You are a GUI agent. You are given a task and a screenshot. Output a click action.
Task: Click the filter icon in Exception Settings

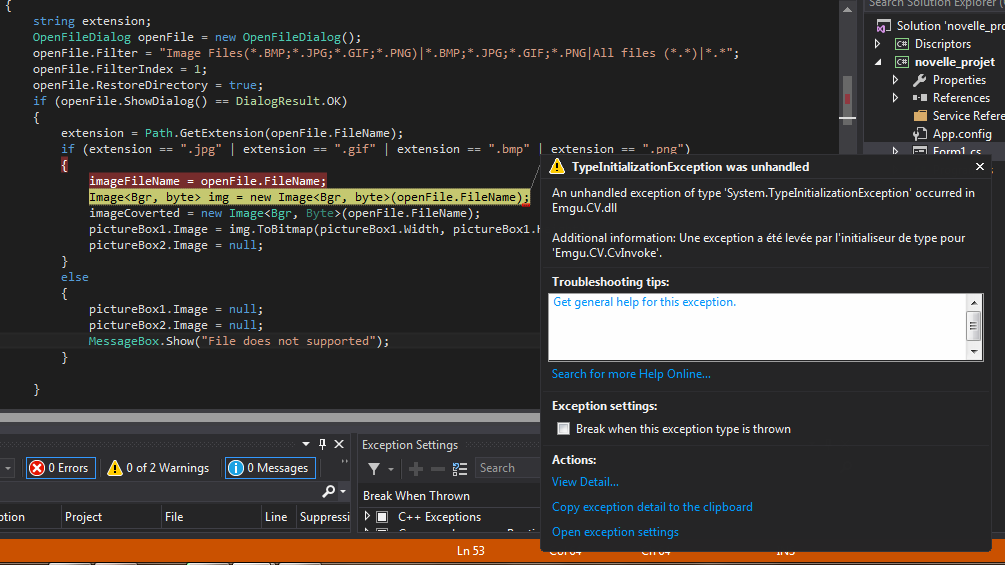point(374,469)
